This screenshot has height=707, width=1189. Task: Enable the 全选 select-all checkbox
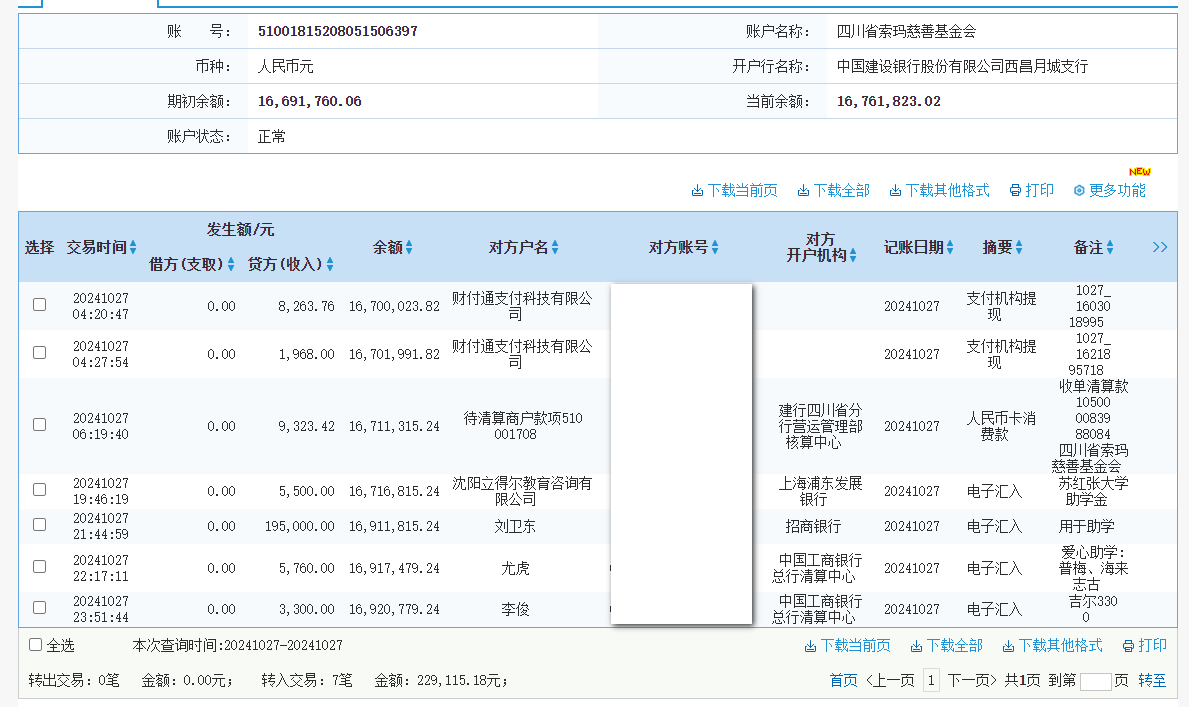[35, 645]
